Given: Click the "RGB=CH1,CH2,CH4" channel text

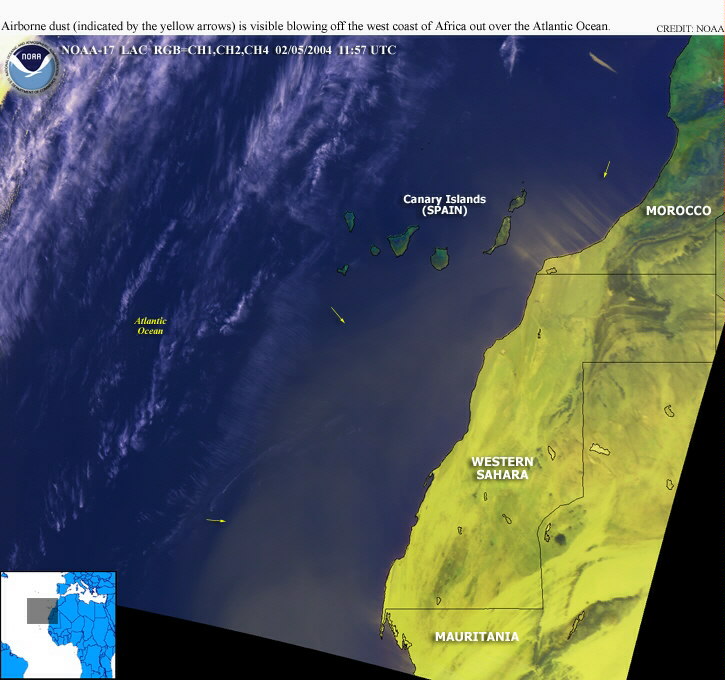Looking at the screenshot, I should pyautogui.click(x=211, y=50).
